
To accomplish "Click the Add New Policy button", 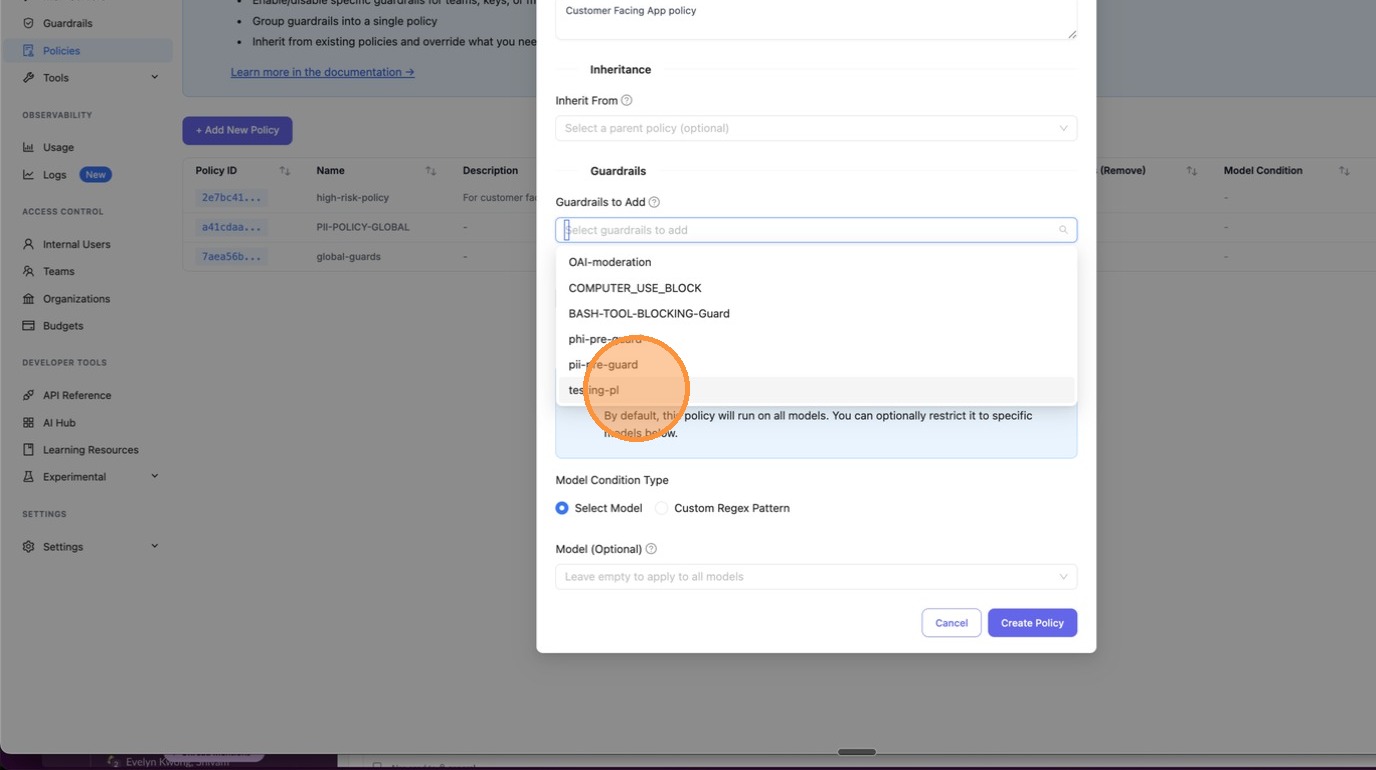I will 237,130.
